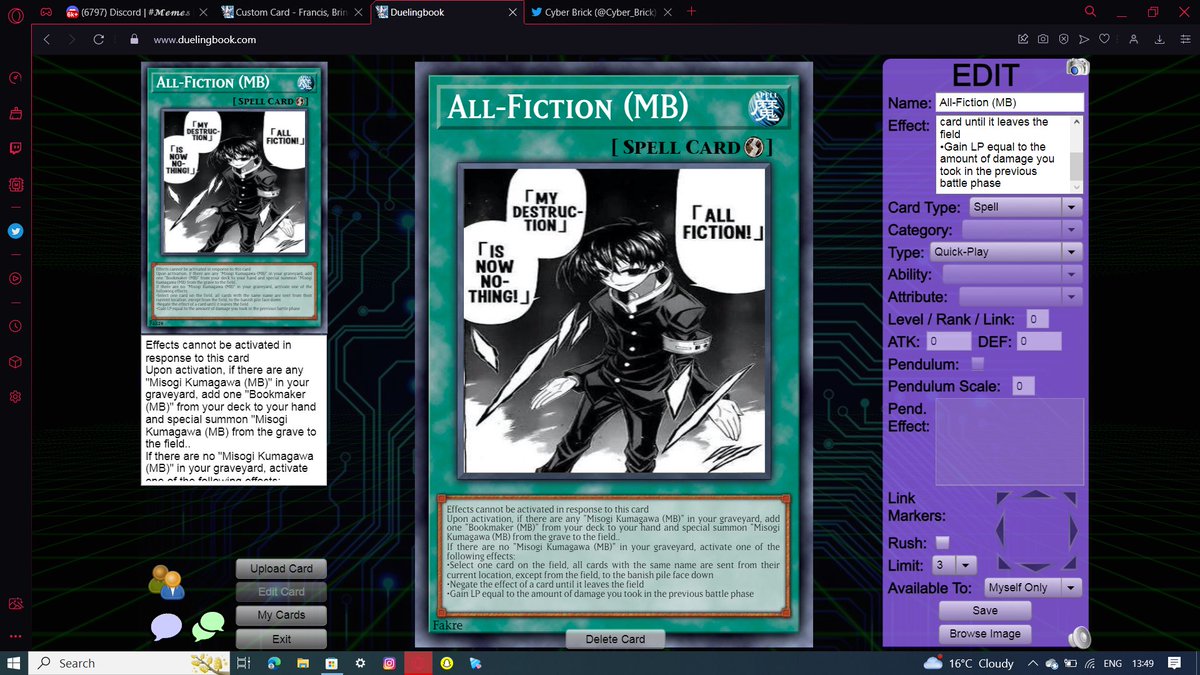
Task: Toggle the Rush checkbox
Action: click(942, 542)
